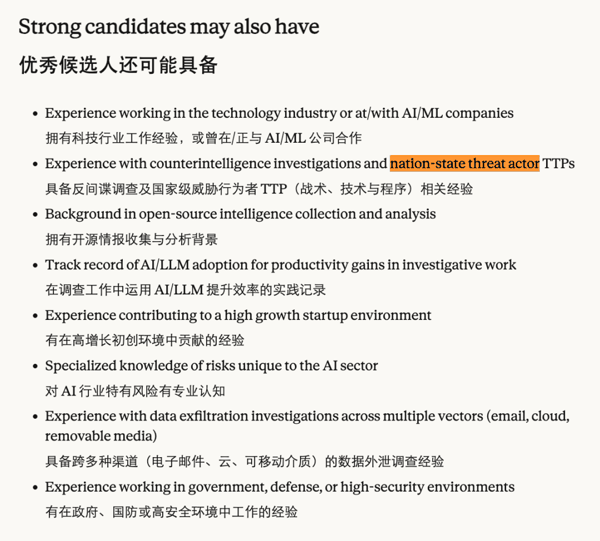Click the 'government, defense, or high-security' bullet
Viewport: 600px width, 541px height.
point(280,487)
